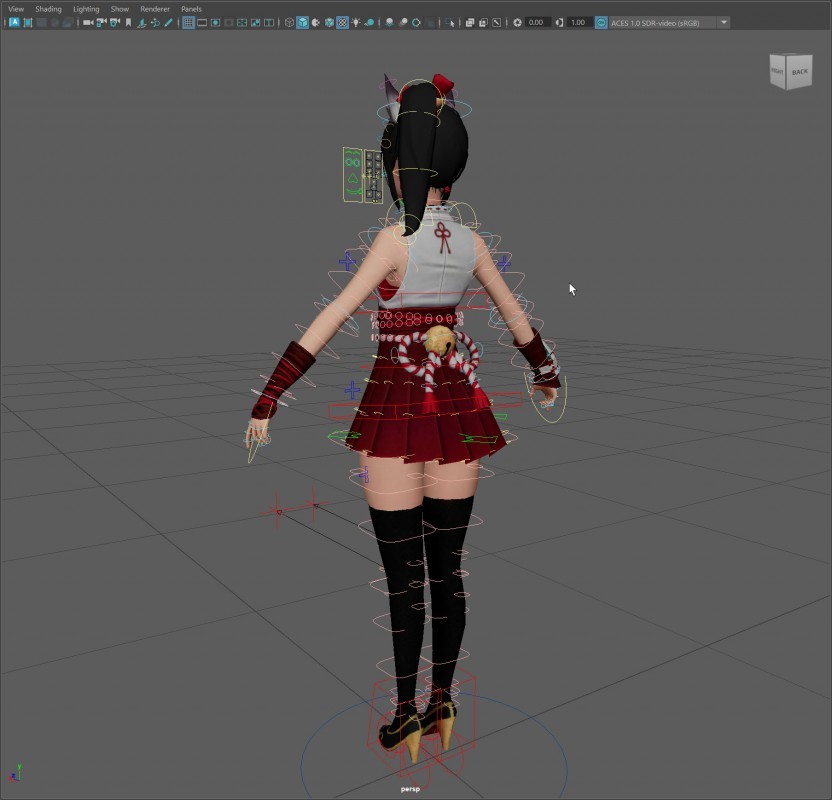Open the Renderer menu
This screenshot has width=832, height=800.
click(154, 9)
